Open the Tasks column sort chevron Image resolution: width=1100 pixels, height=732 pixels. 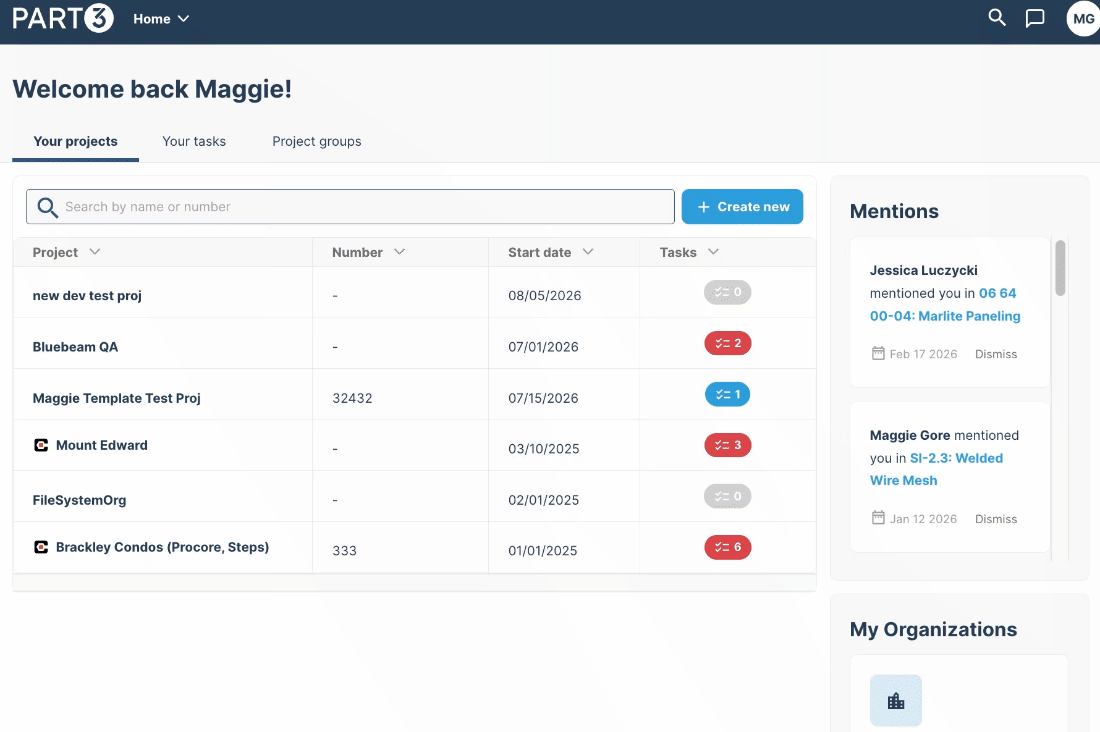(x=713, y=251)
